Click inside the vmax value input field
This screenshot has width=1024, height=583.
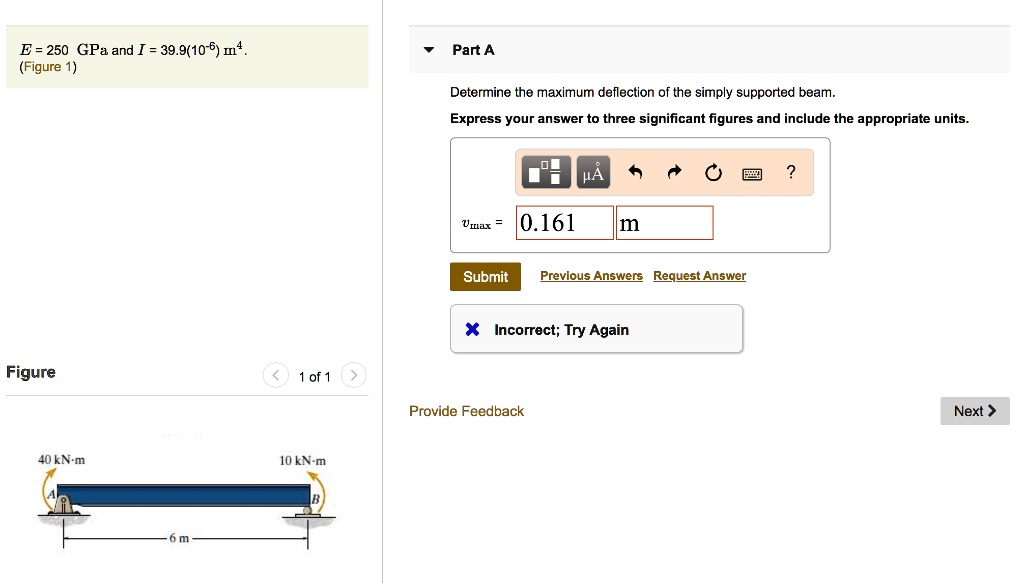click(x=563, y=221)
